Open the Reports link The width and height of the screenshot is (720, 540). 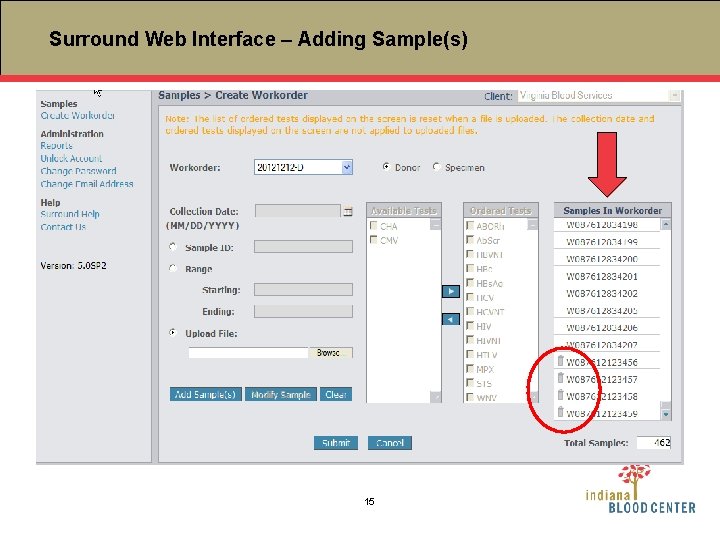tap(56, 146)
